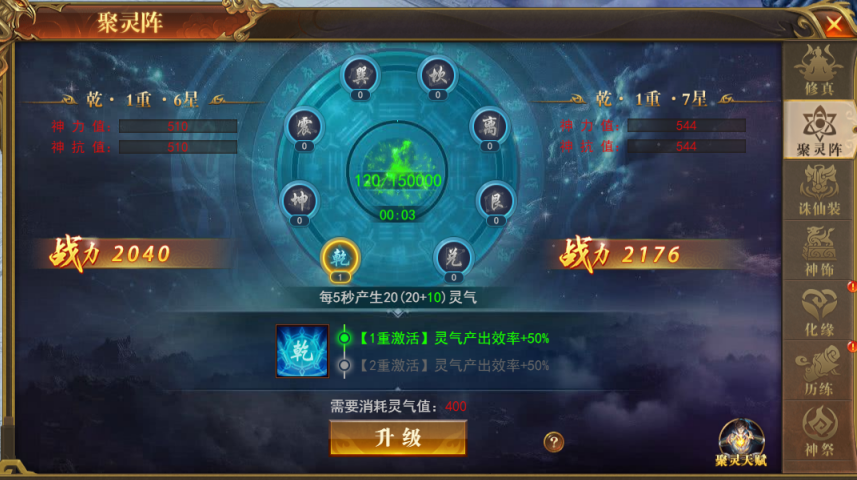Select the 兑 trigram node

(453, 259)
